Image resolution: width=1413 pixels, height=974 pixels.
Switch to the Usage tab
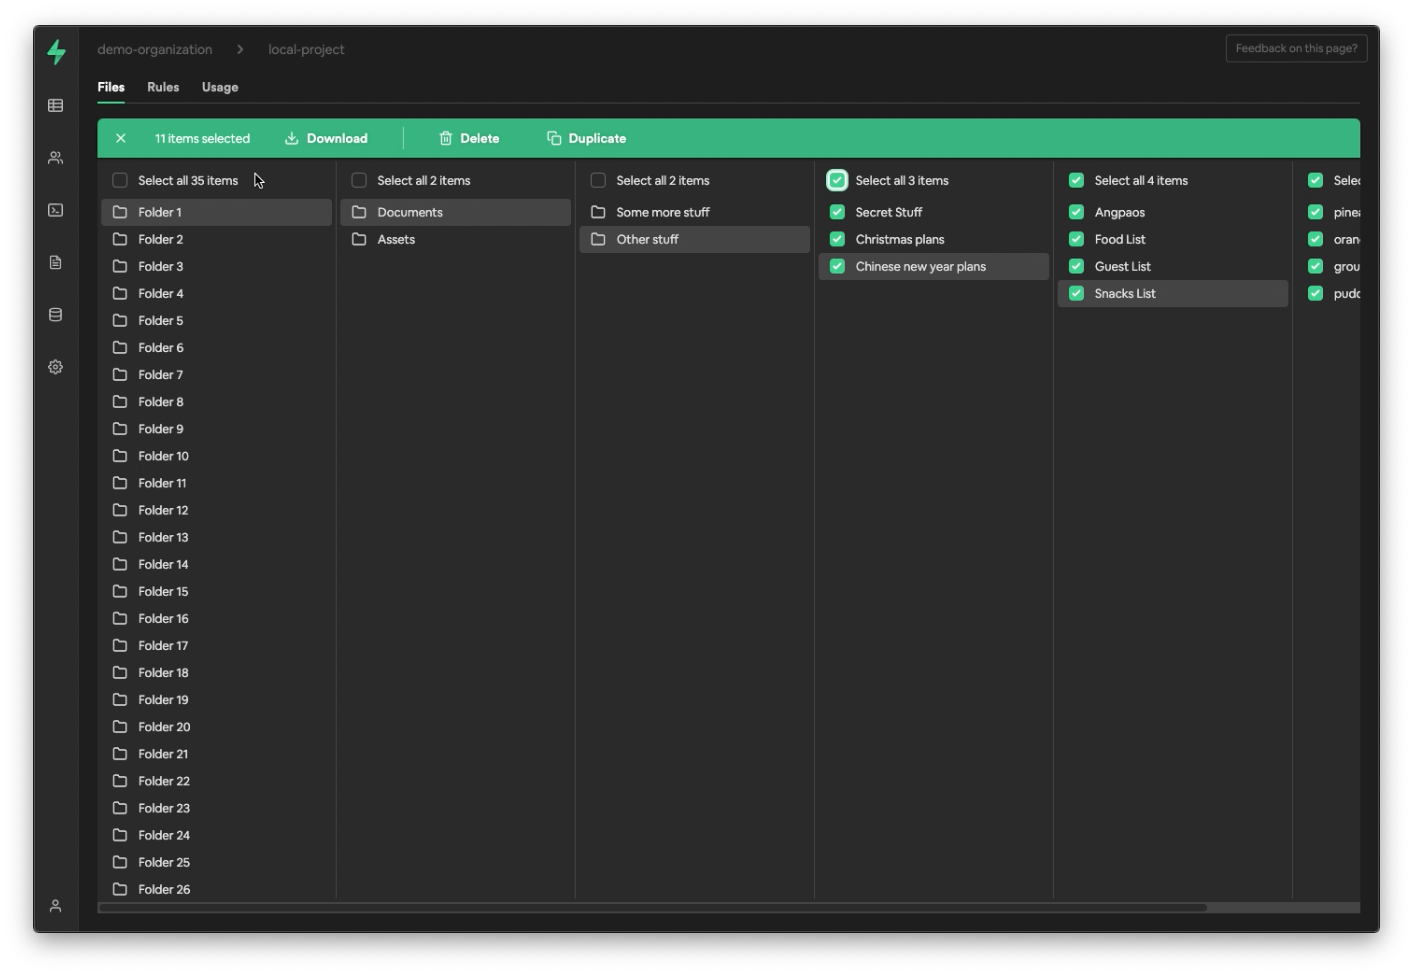(x=221, y=87)
